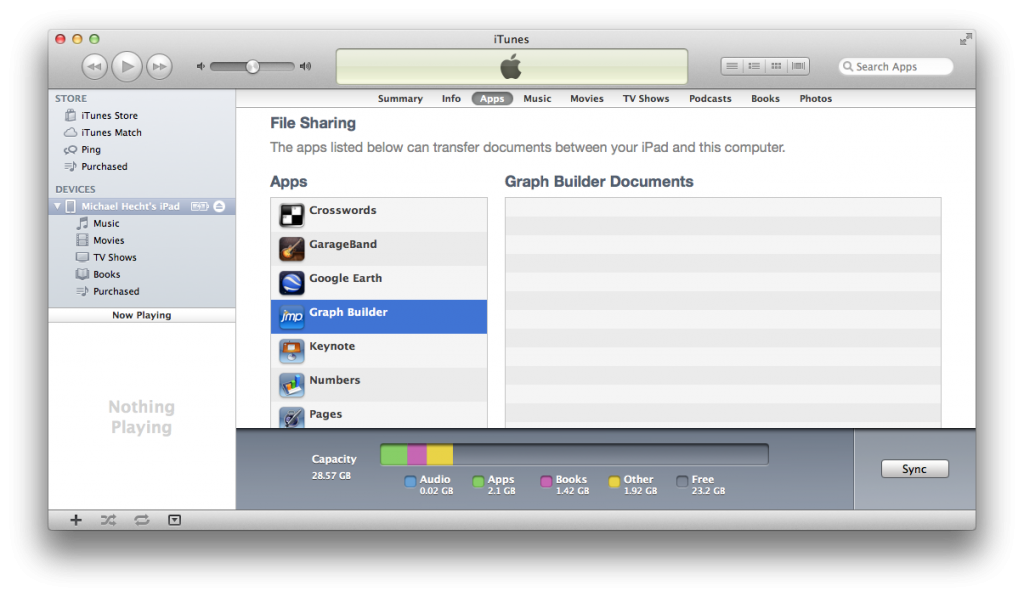This screenshot has height=597, width=1024.
Task: Select GarageBand text in Apps list
Action: point(343,244)
